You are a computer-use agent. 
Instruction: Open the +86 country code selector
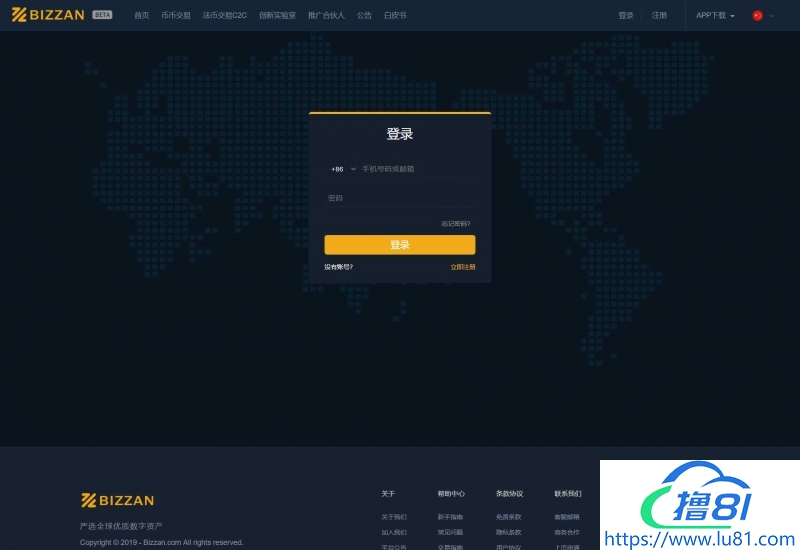click(x=343, y=169)
